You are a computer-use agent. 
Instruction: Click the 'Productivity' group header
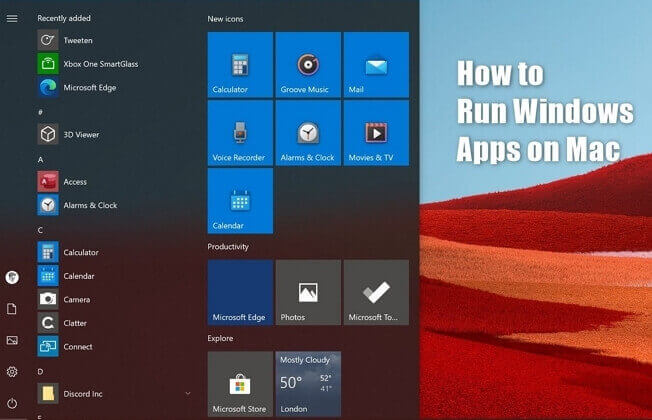tap(228, 247)
